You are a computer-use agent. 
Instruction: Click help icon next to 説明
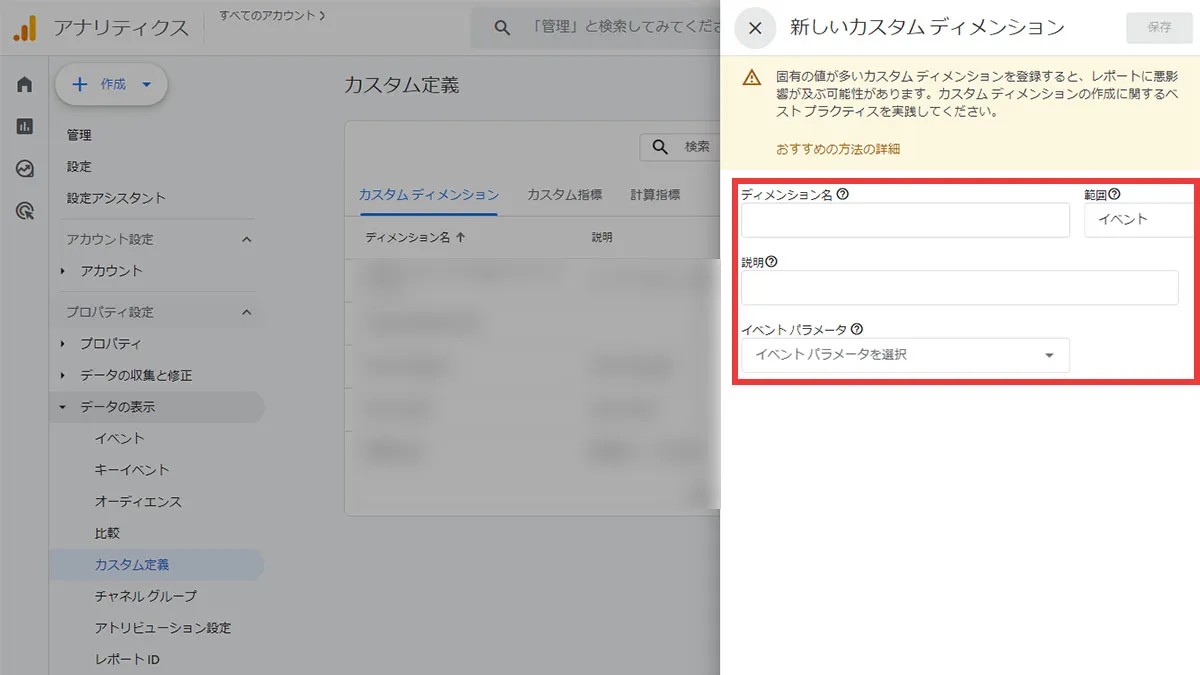click(x=771, y=262)
